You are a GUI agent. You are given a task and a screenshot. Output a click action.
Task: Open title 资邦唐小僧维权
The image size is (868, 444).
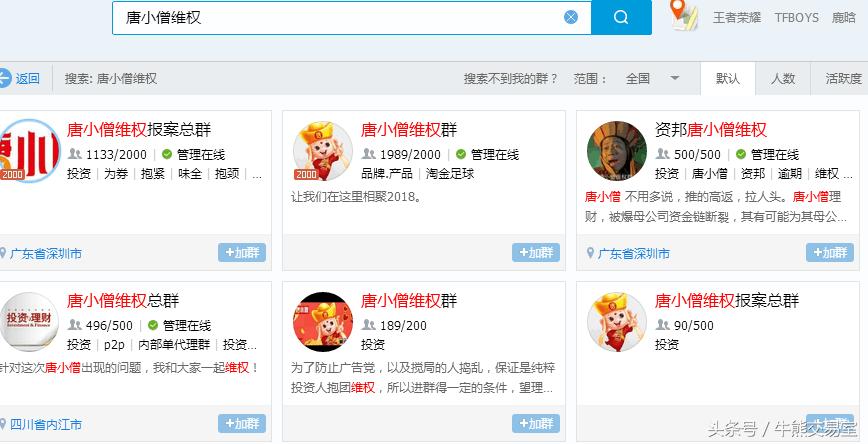[x=711, y=130]
